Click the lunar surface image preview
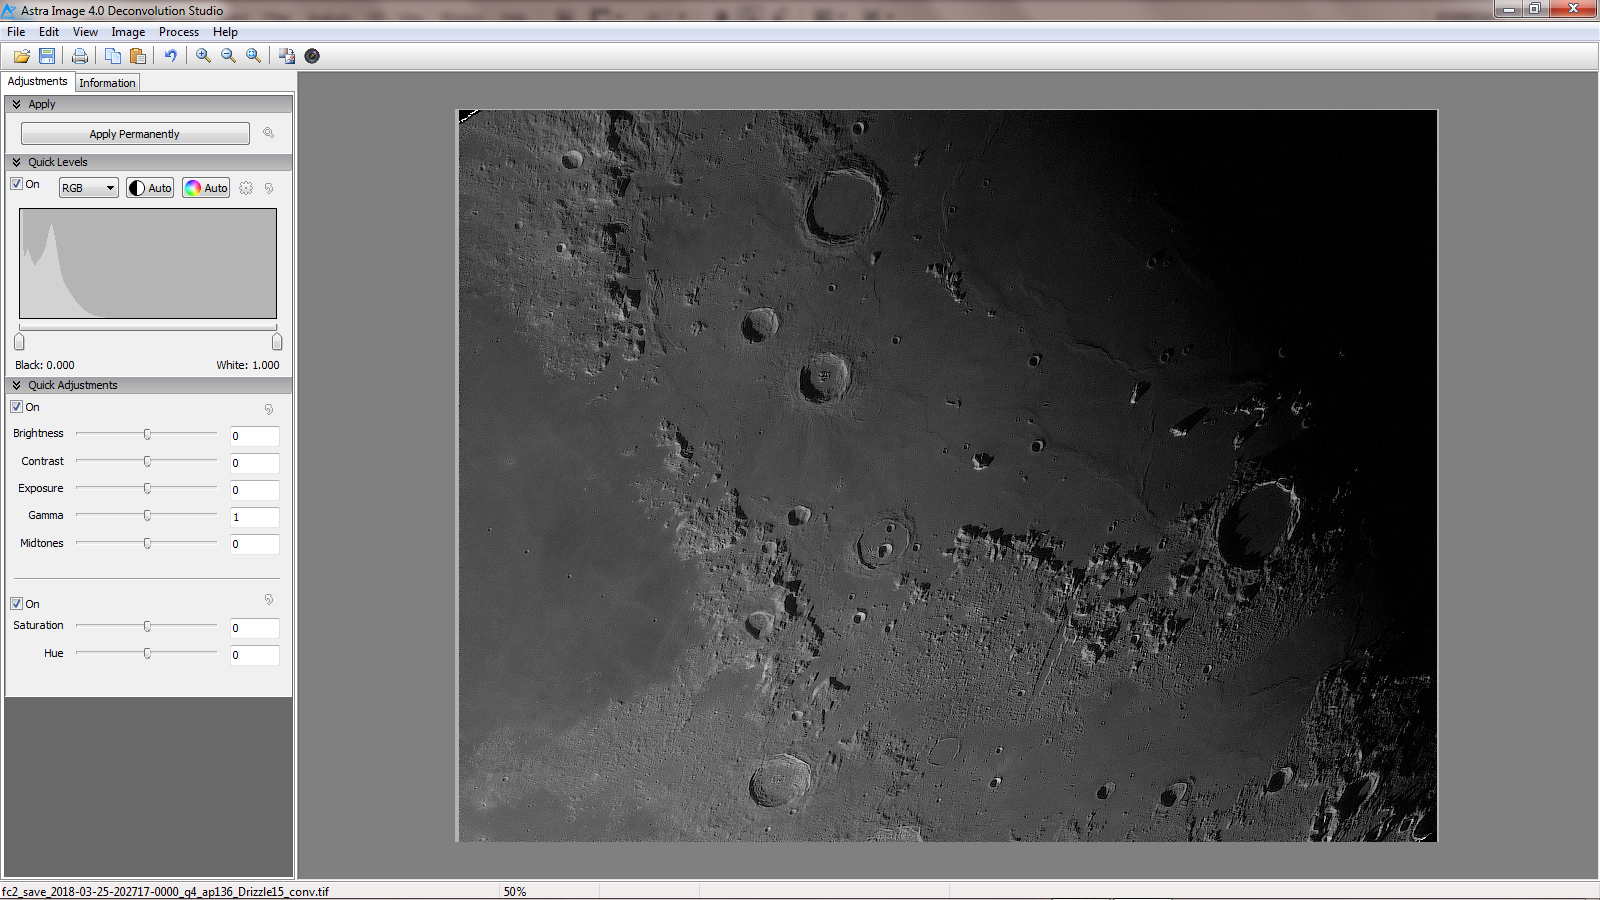 click(x=947, y=475)
